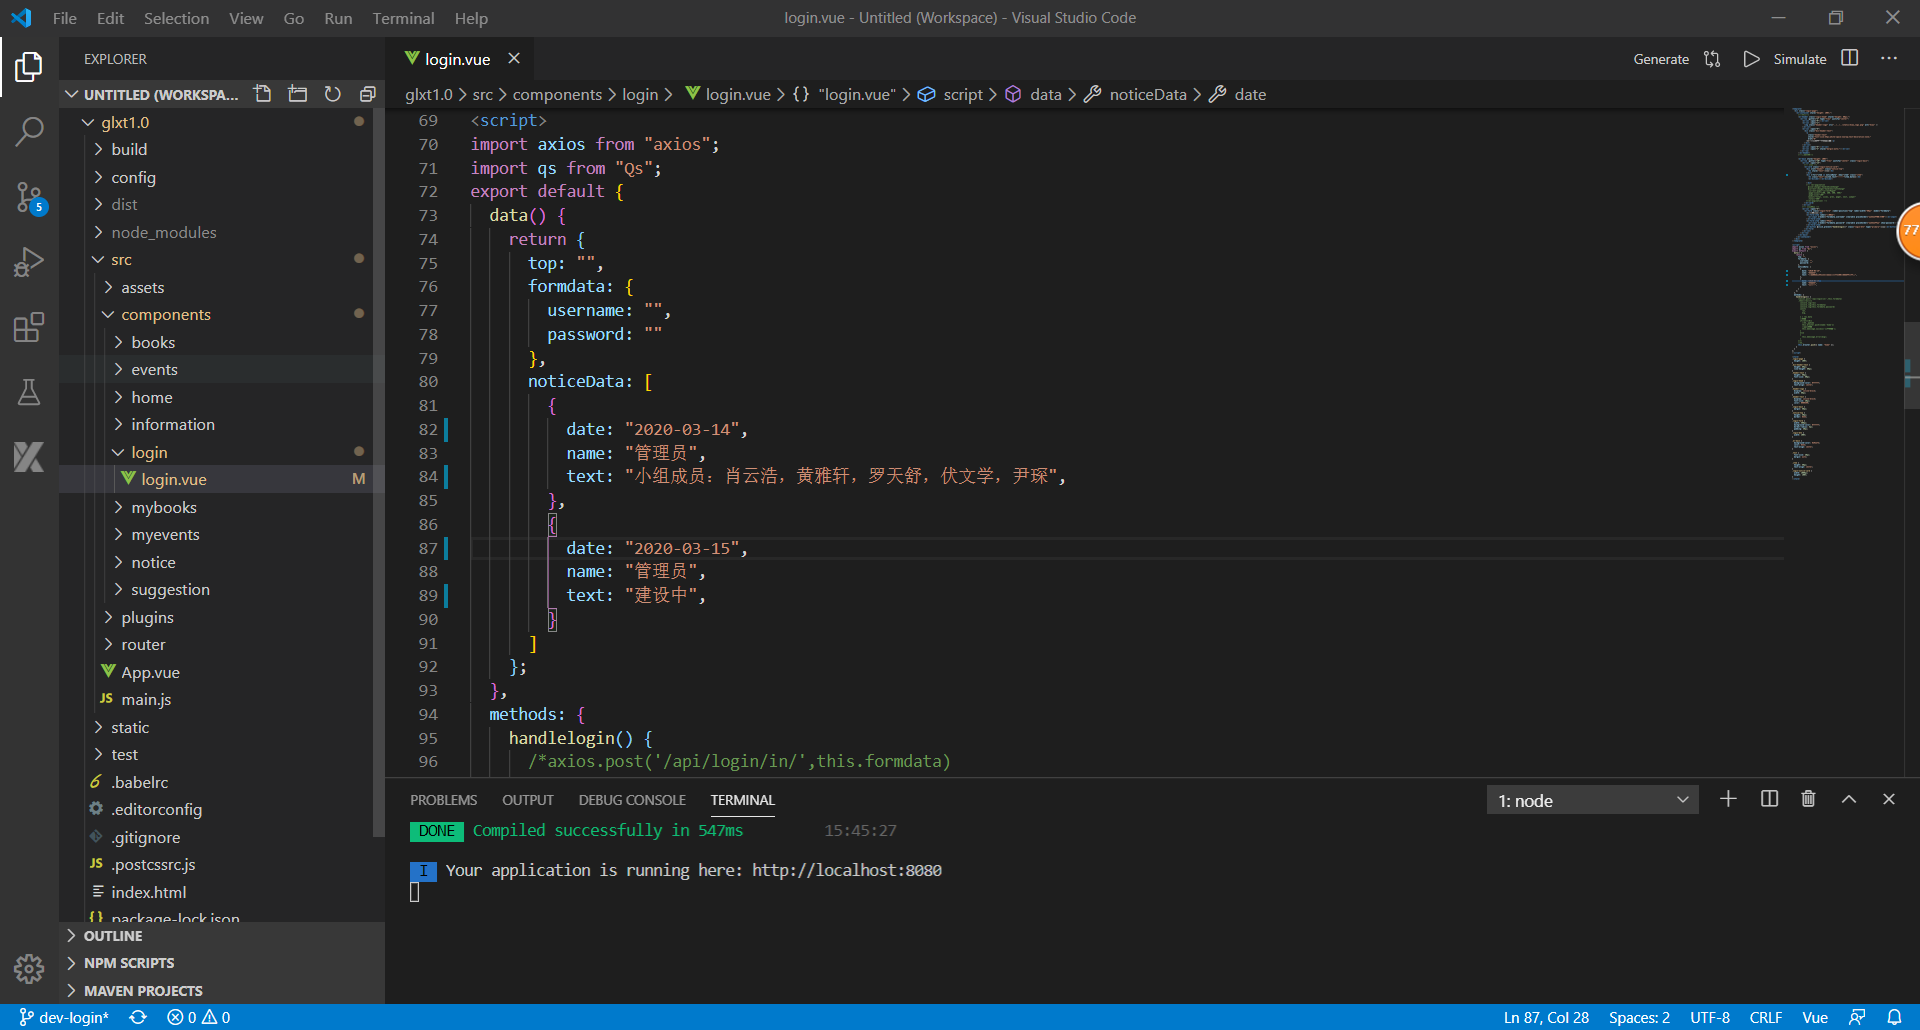
Task: Open the Terminal menu
Action: [x=403, y=18]
